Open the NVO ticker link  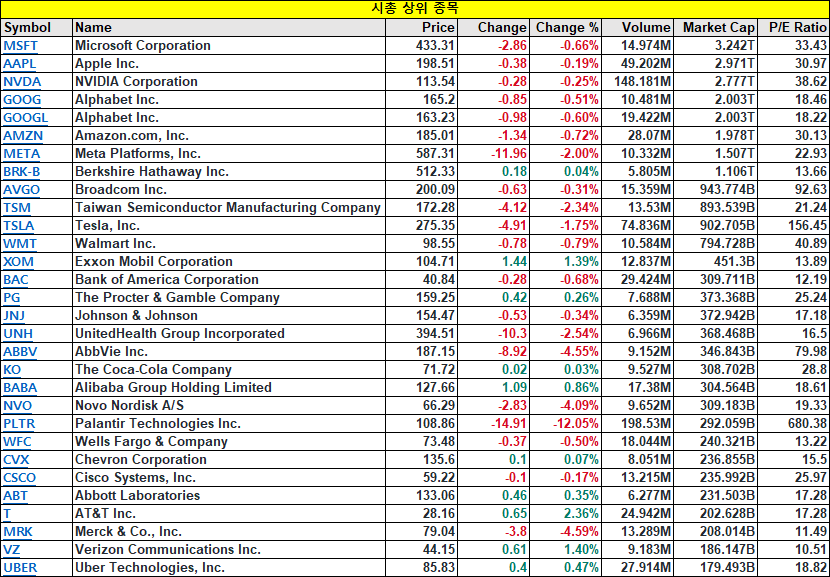pos(17,405)
